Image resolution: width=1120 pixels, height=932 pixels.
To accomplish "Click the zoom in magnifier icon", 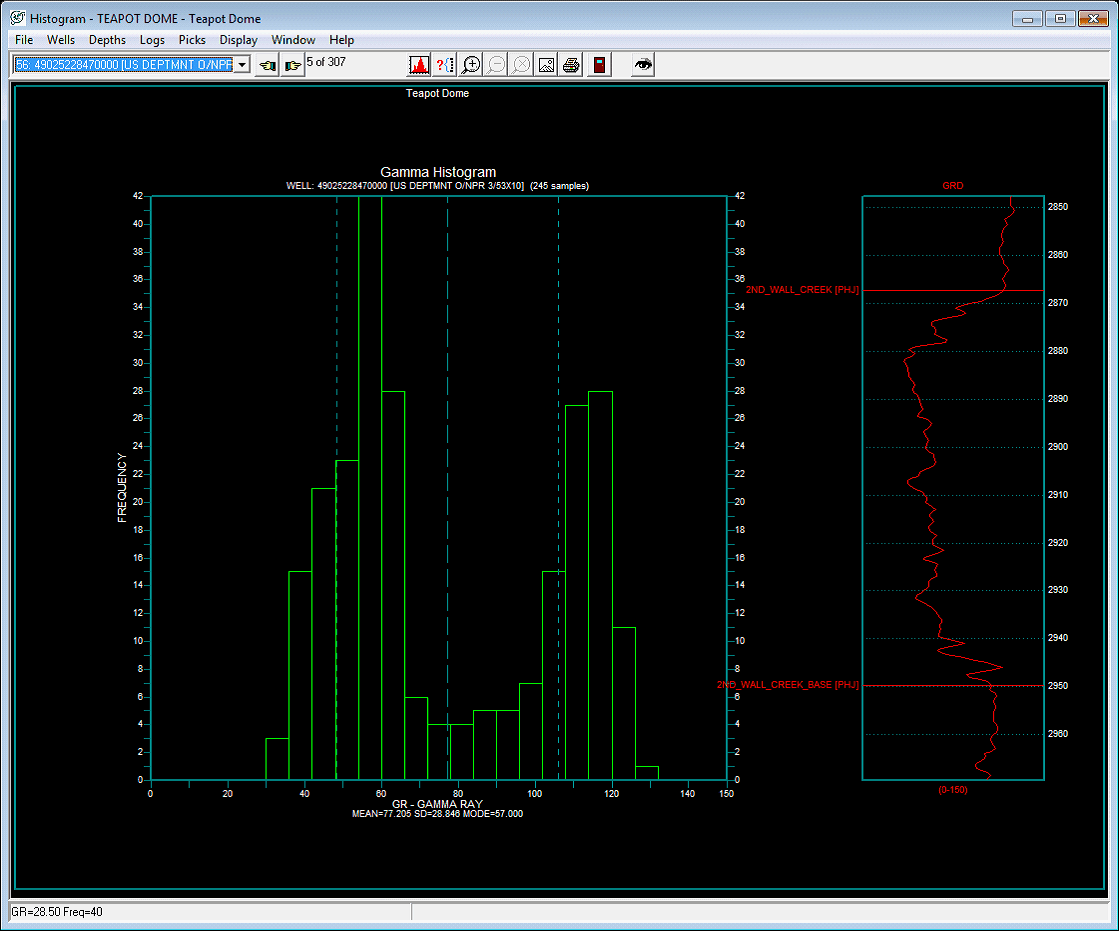I will (470, 65).
